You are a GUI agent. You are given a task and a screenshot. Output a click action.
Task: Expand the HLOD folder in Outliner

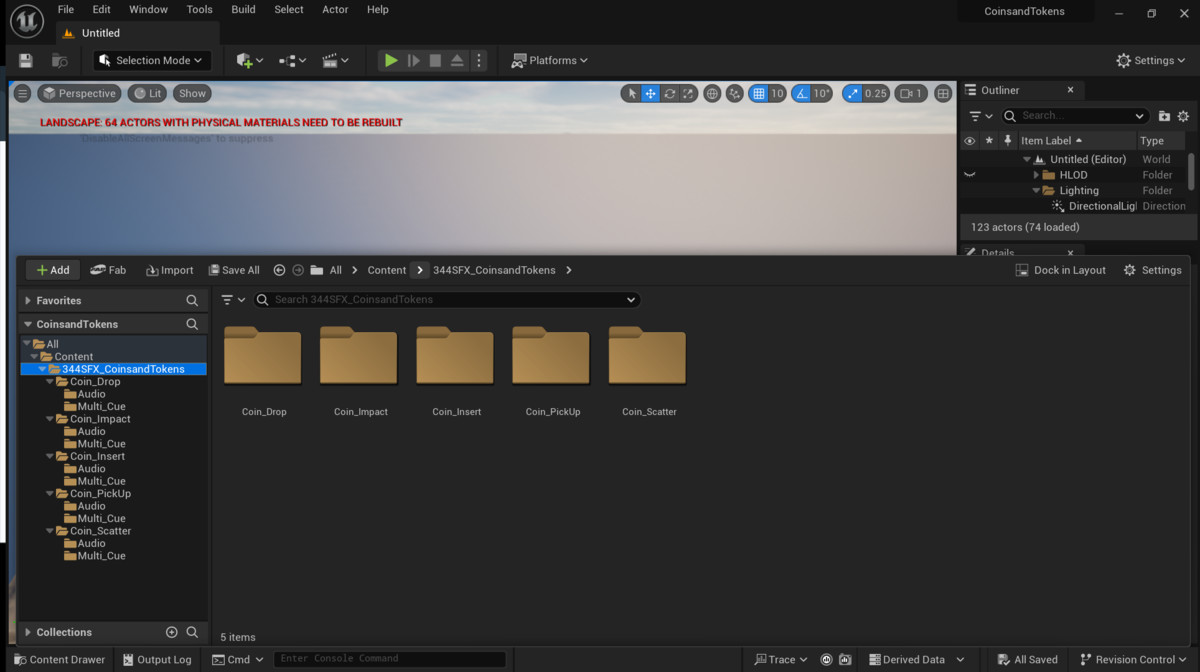(1036, 175)
